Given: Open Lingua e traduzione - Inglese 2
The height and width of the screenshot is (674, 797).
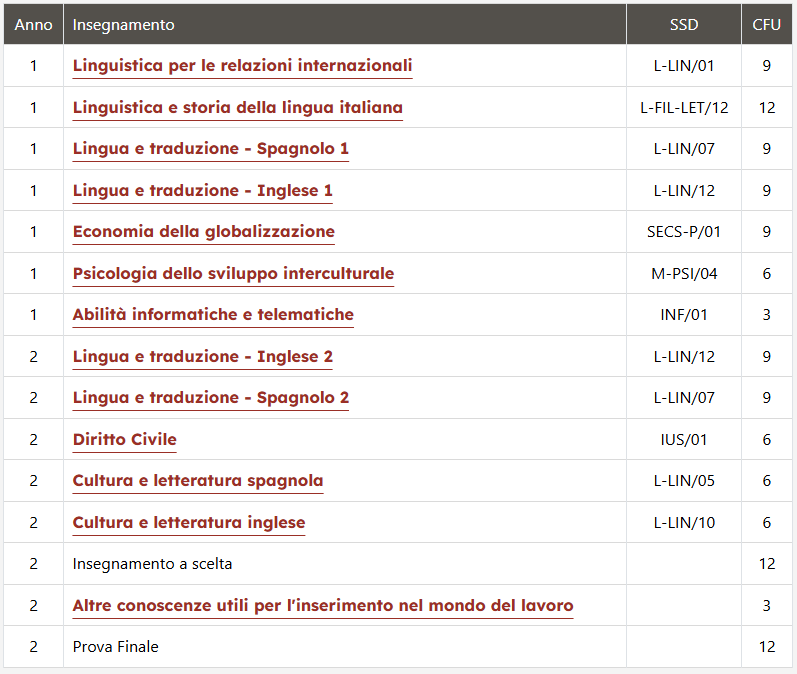Looking at the screenshot, I should [x=202, y=356].
